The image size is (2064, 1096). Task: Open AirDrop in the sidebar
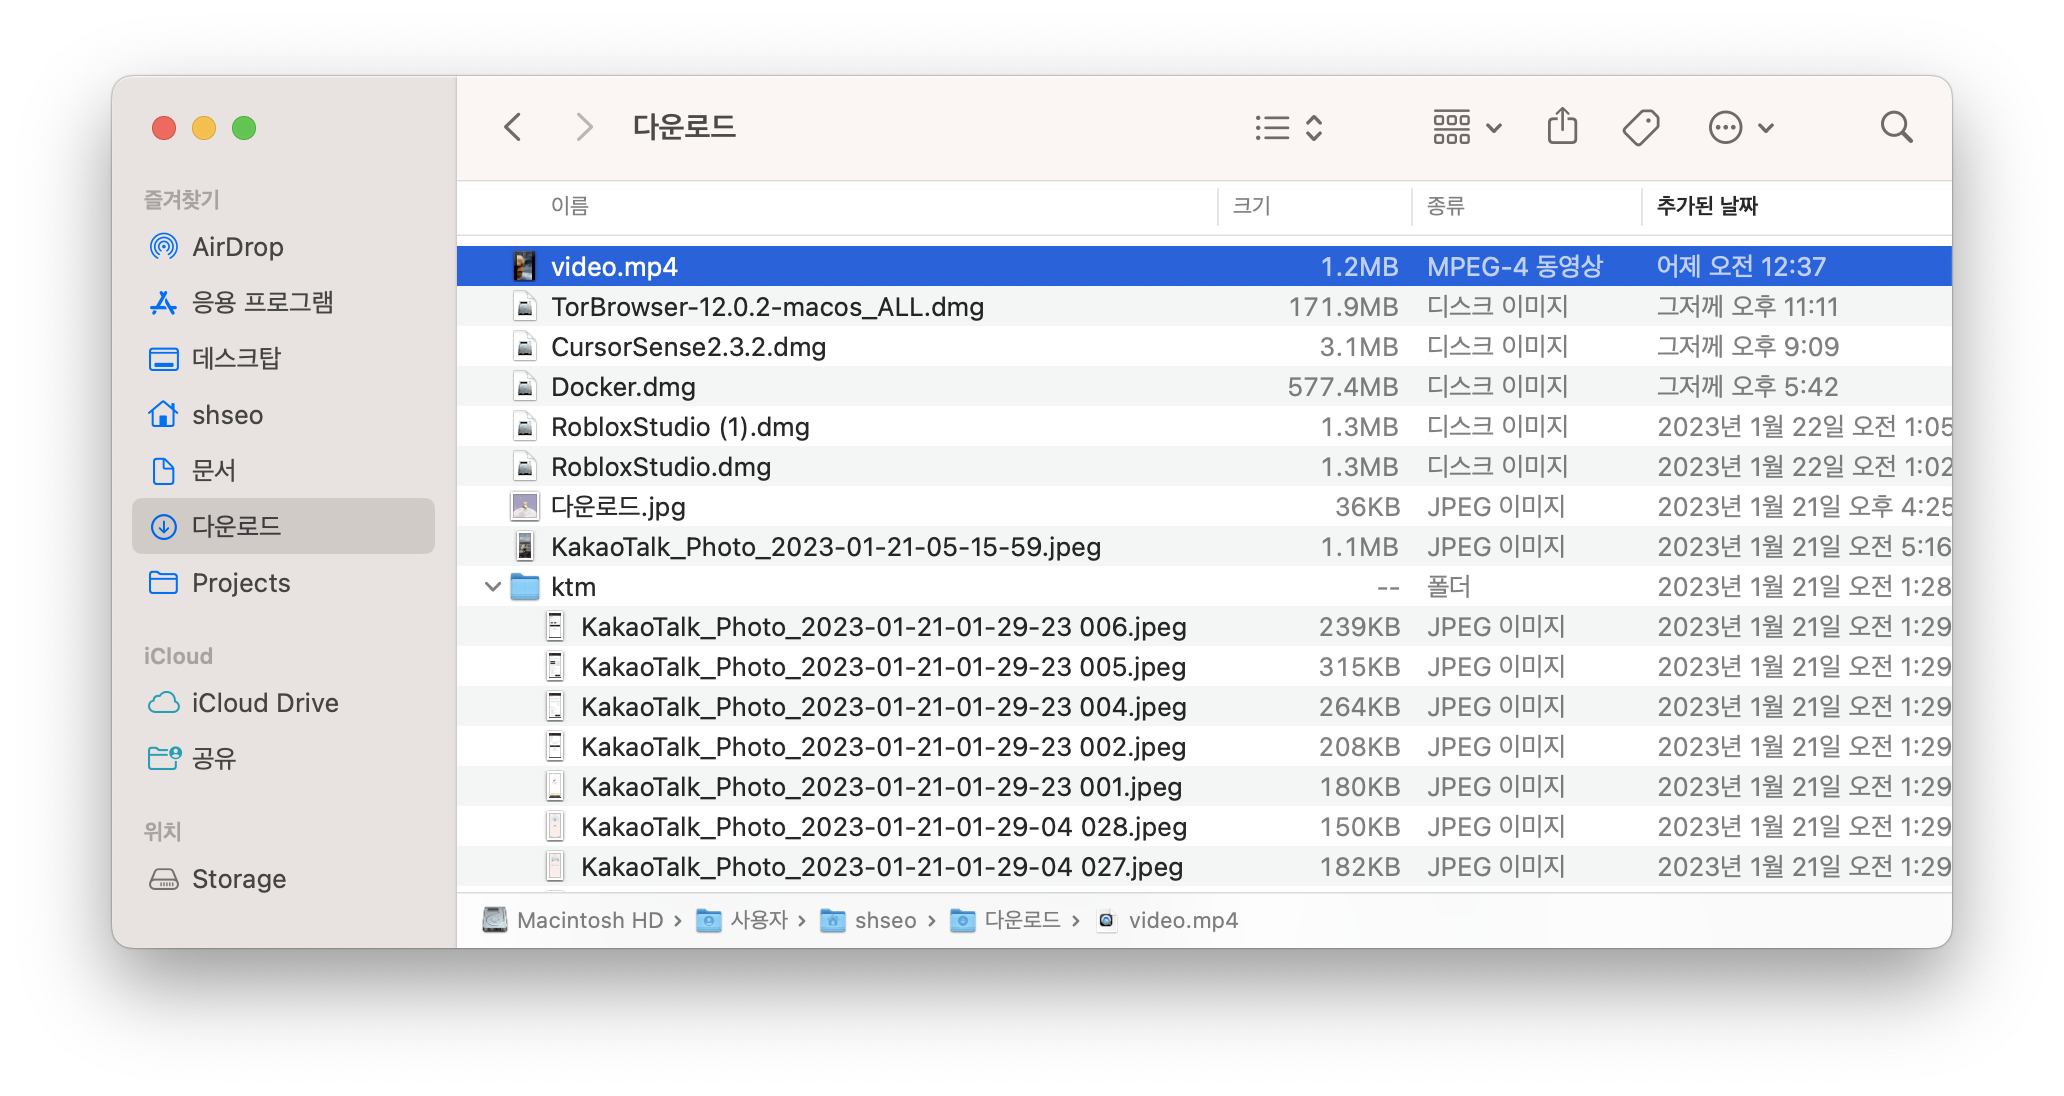(237, 247)
